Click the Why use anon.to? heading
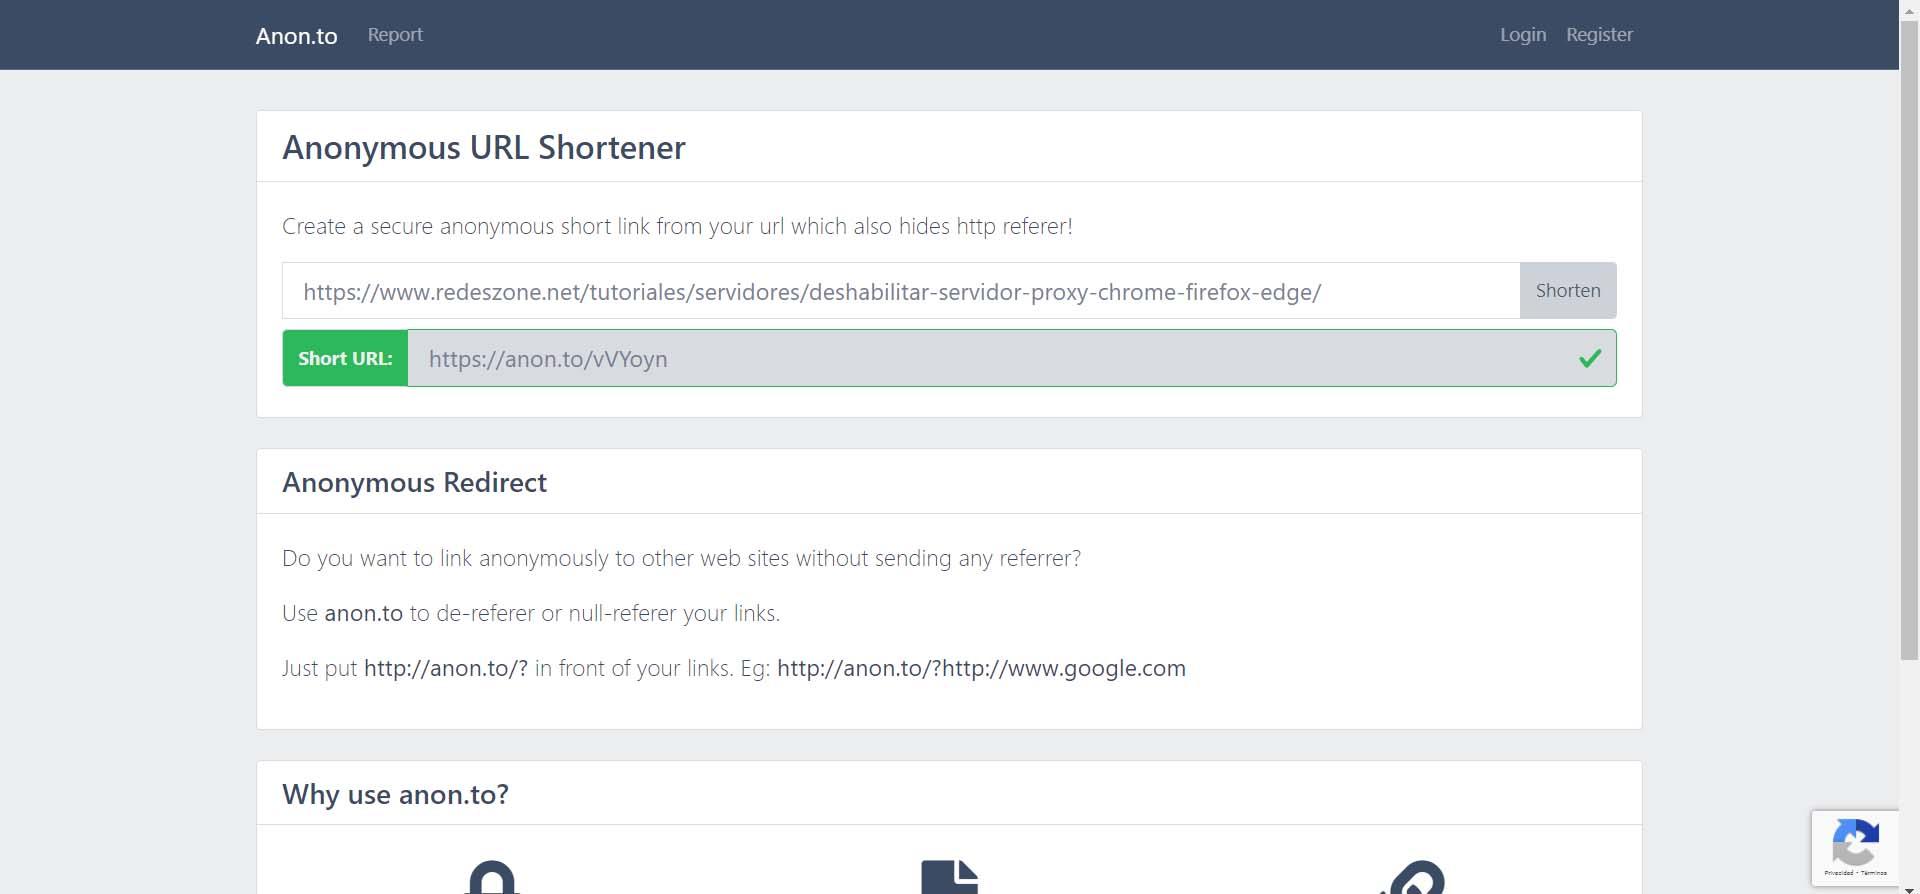 coord(395,794)
